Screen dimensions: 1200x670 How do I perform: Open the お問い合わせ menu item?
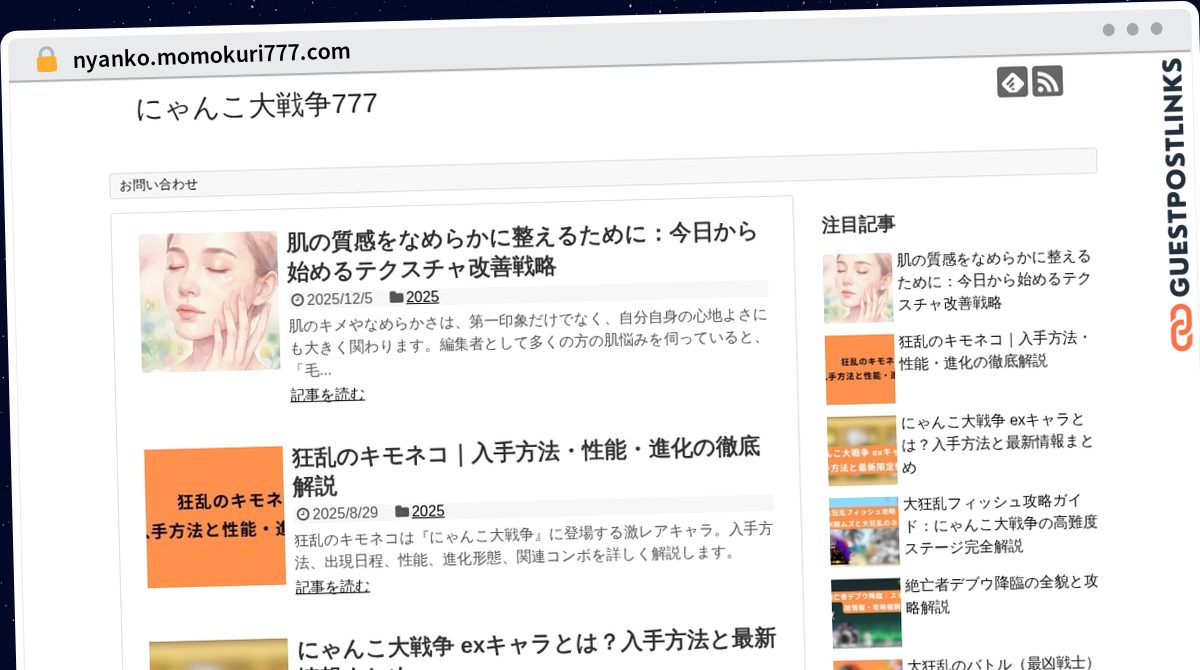(x=158, y=185)
